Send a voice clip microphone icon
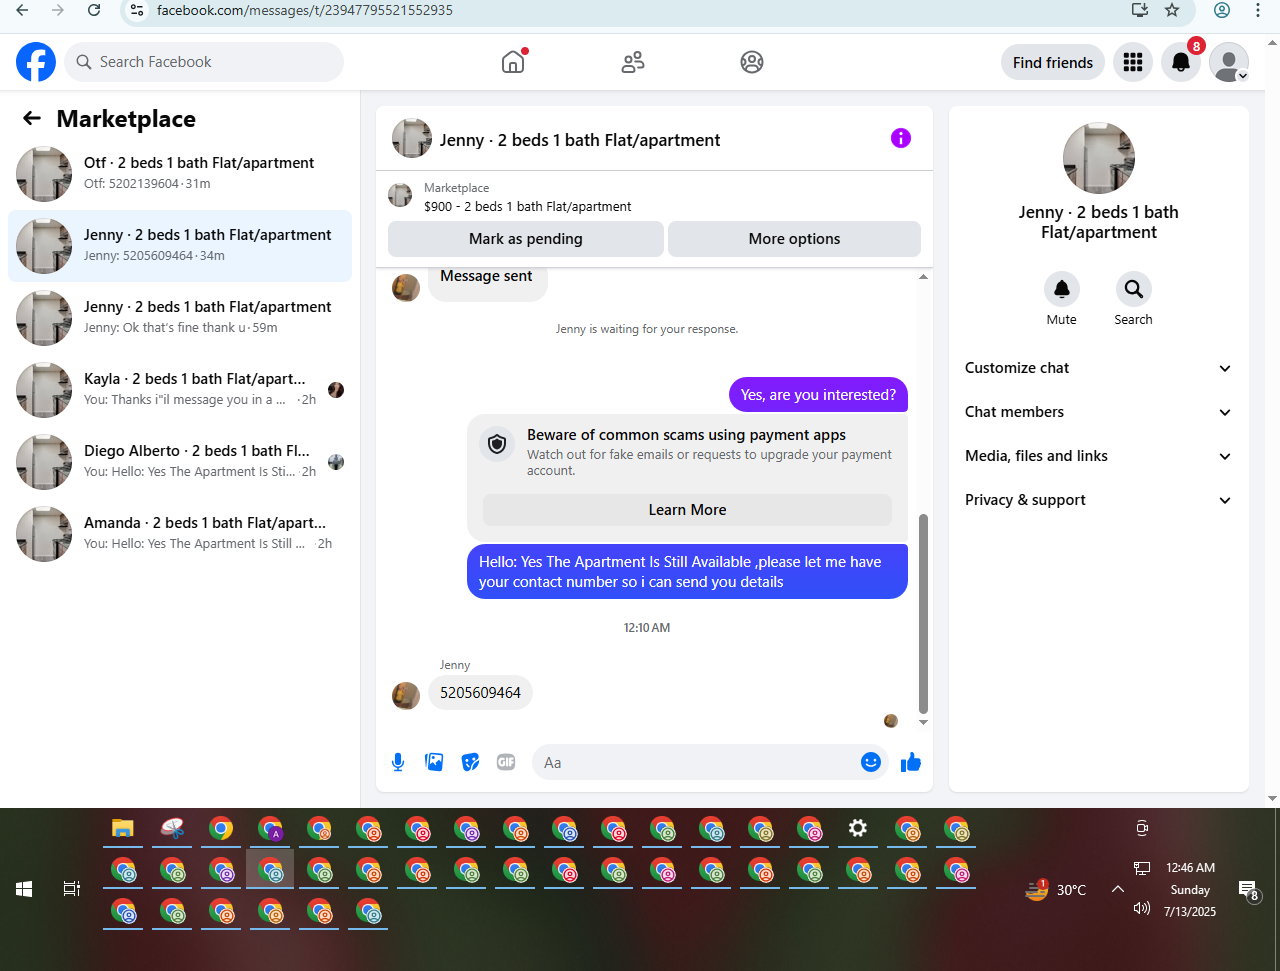The image size is (1280, 971). 398,762
